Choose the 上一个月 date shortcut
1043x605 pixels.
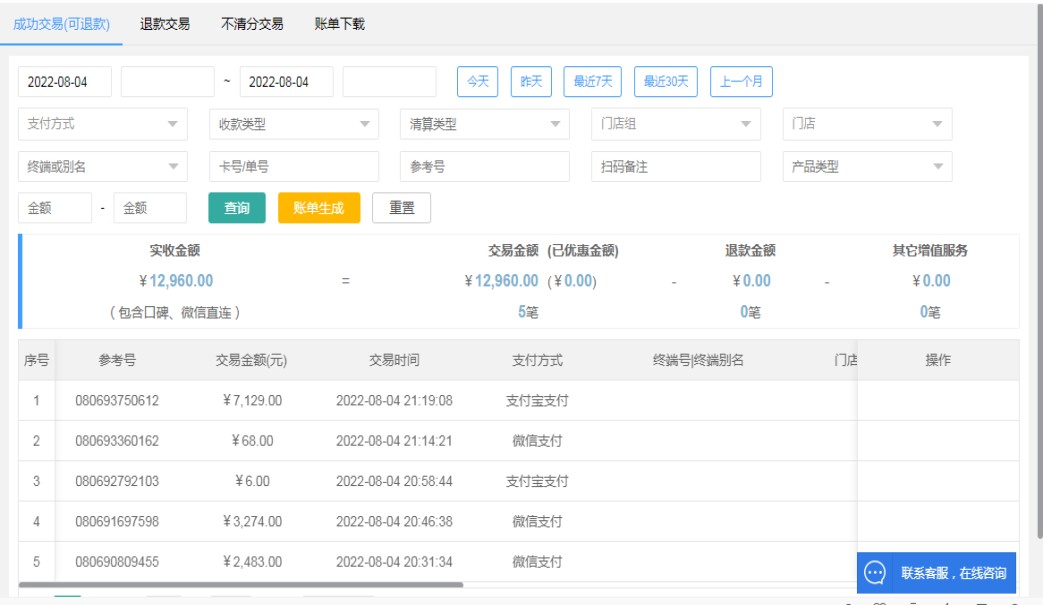point(741,82)
